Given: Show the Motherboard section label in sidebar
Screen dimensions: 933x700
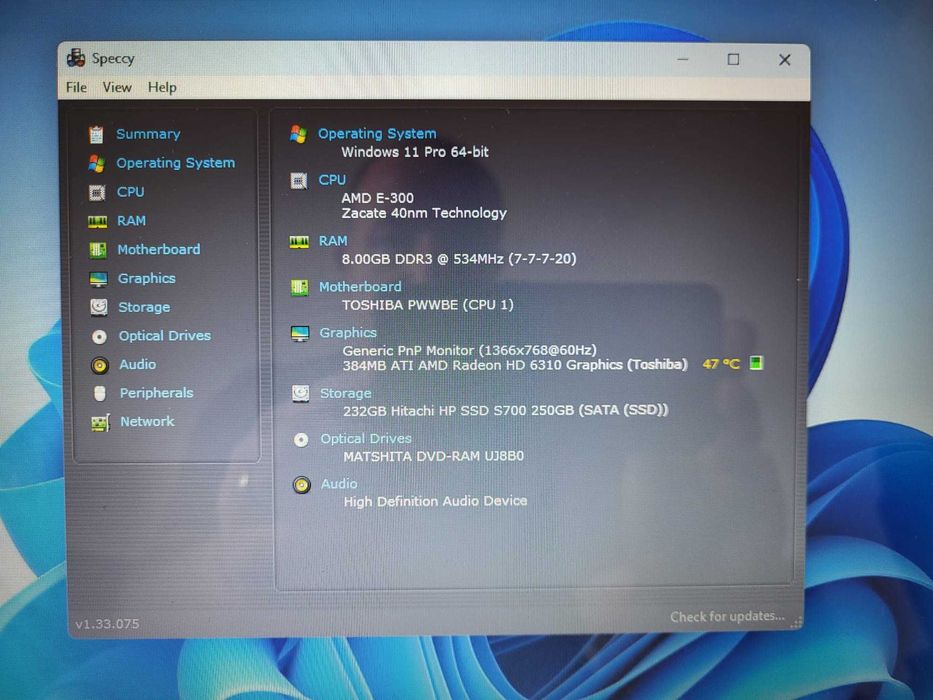Looking at the screenshot, I should click(x=159, y=249).
